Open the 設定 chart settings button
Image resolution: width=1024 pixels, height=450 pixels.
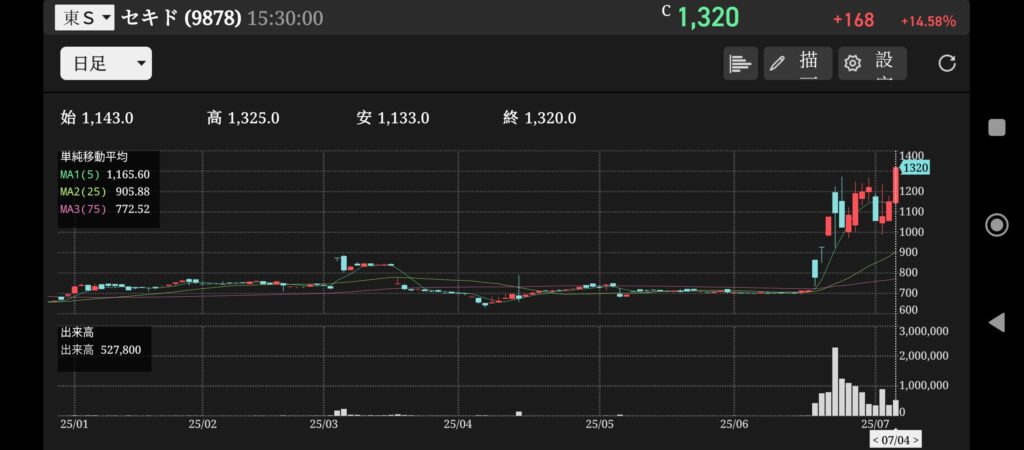tap(872, 63)
